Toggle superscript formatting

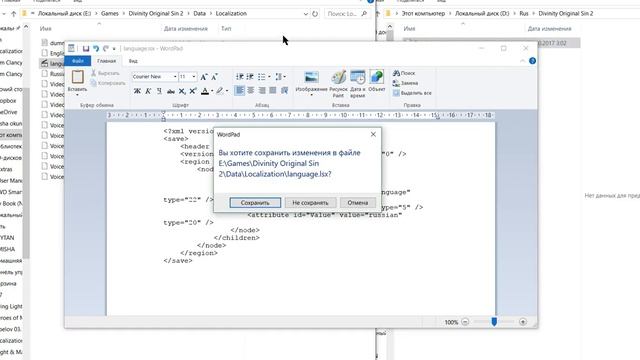tap(193, 91)
